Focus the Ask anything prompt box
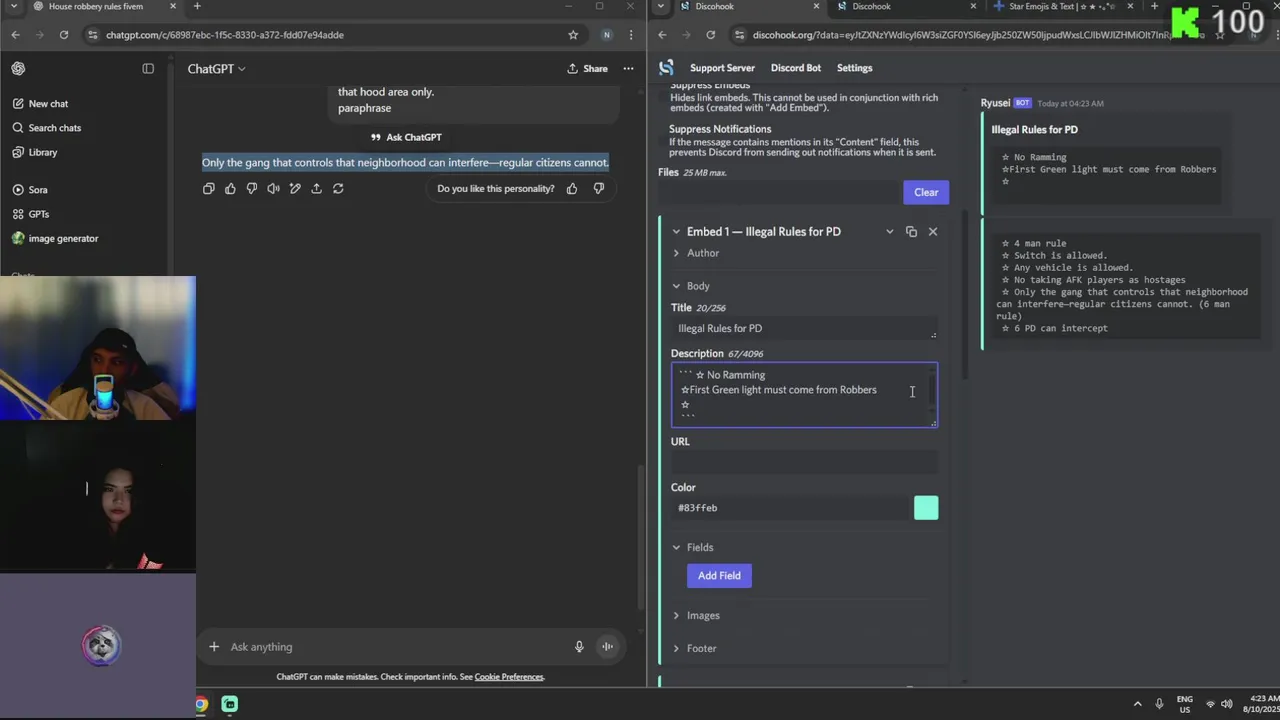Screen dimensions: 1280x720 coord(395,647)
